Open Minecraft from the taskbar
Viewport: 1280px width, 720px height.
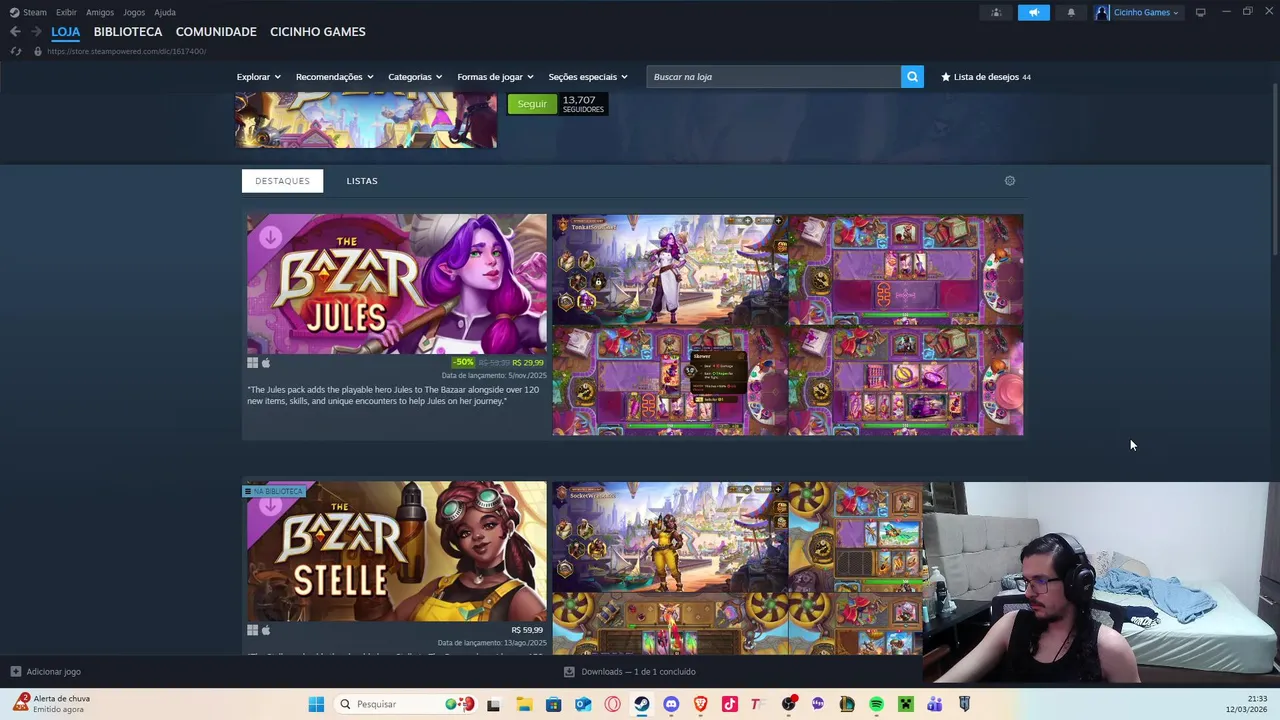pos(905,704)
